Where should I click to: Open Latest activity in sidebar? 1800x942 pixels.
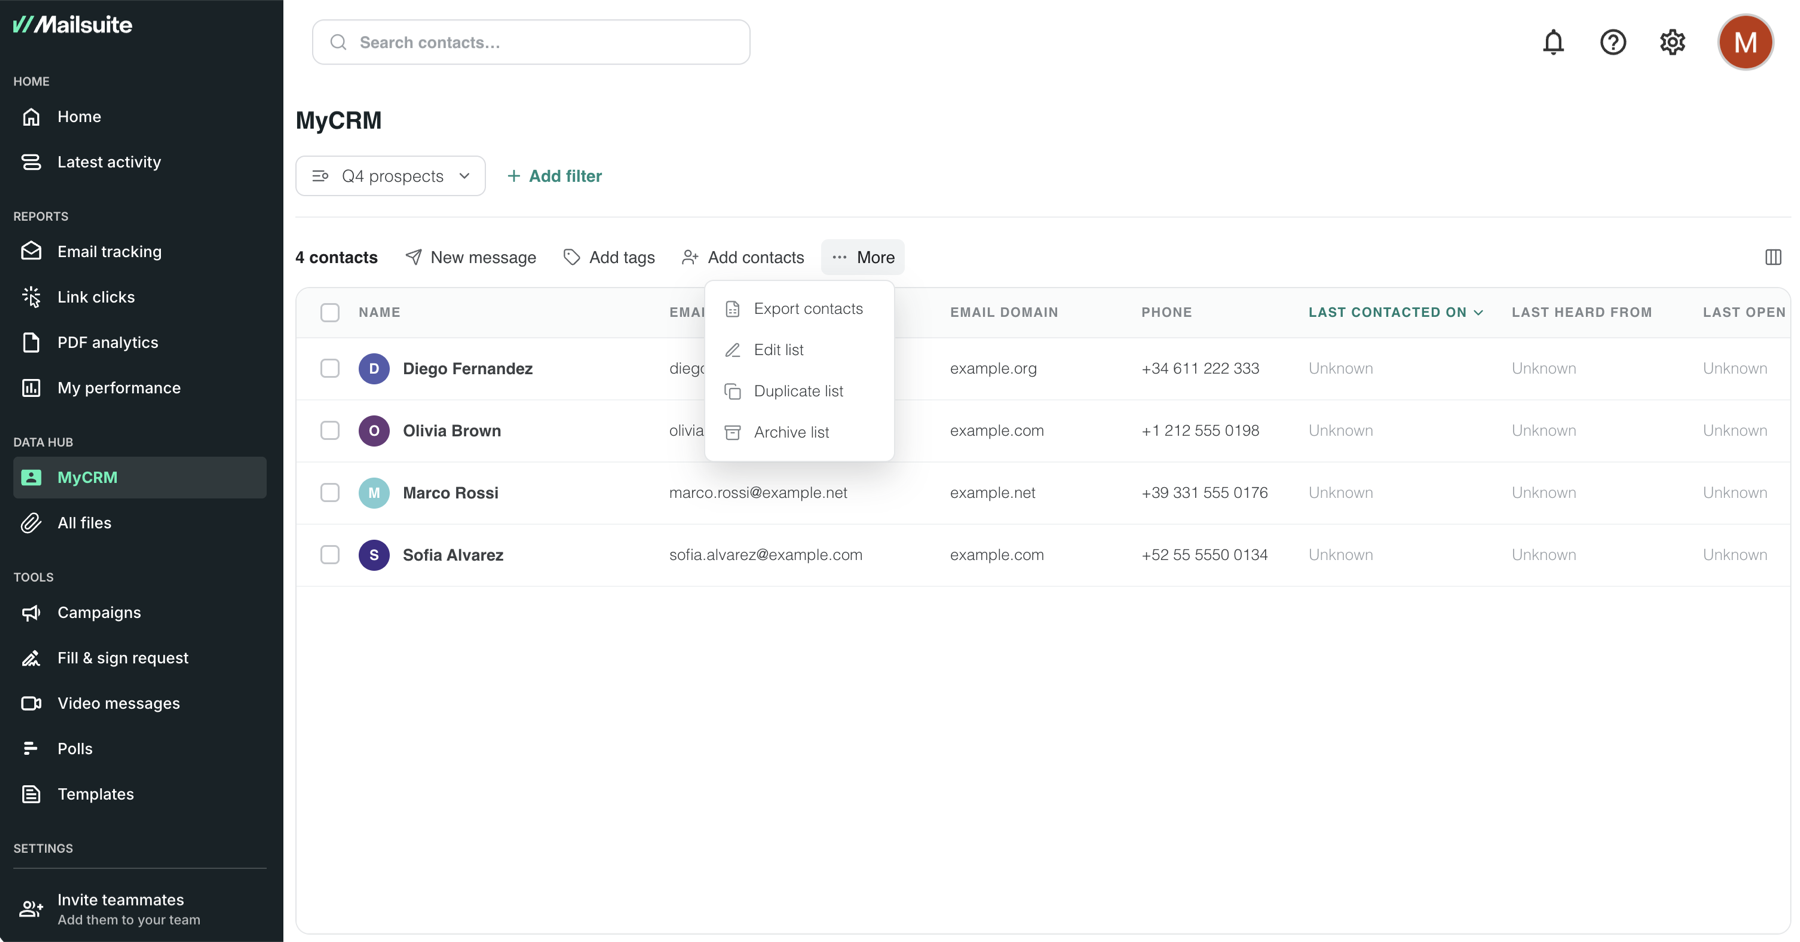(140, 162)
